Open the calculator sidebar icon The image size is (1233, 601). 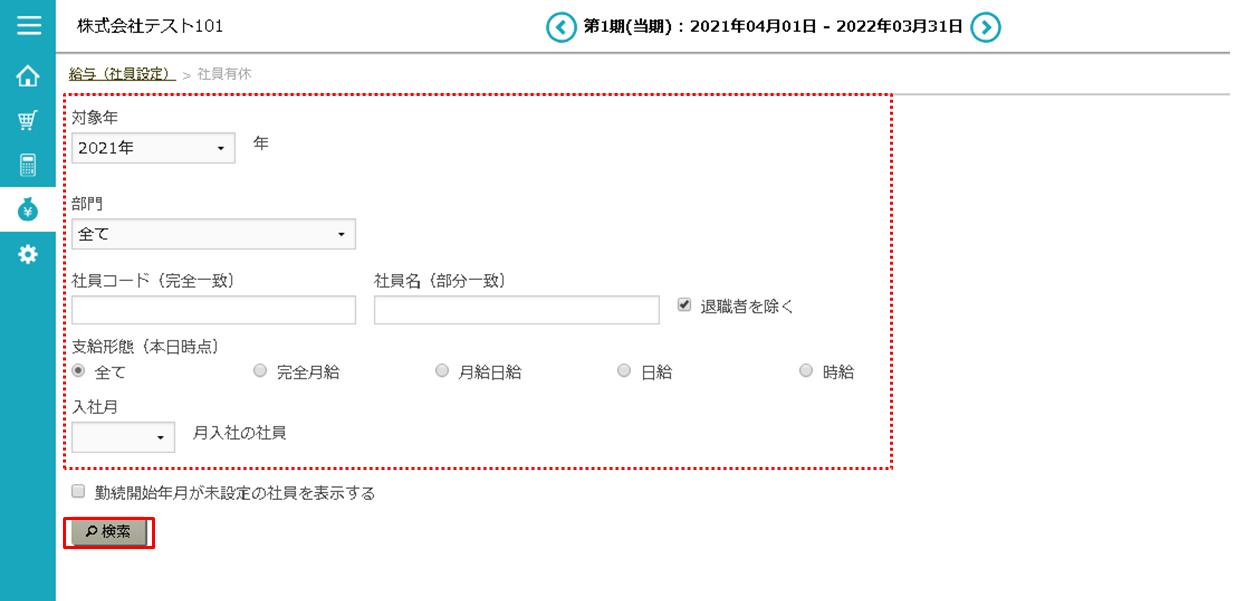point(28,165)
